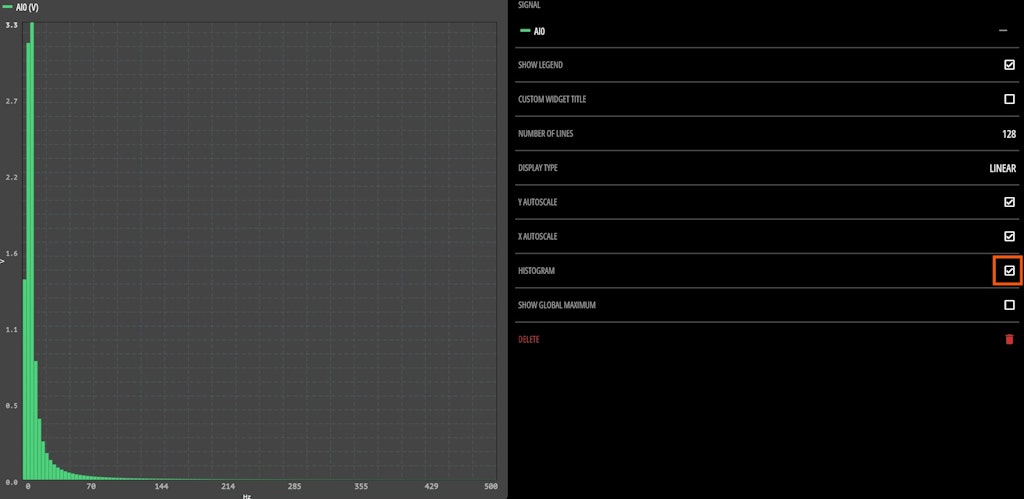1024x499 pixels.
Task: Click the 500 Hz x-axis tick label
Action: pyautogui.click(x=491, y=487)
